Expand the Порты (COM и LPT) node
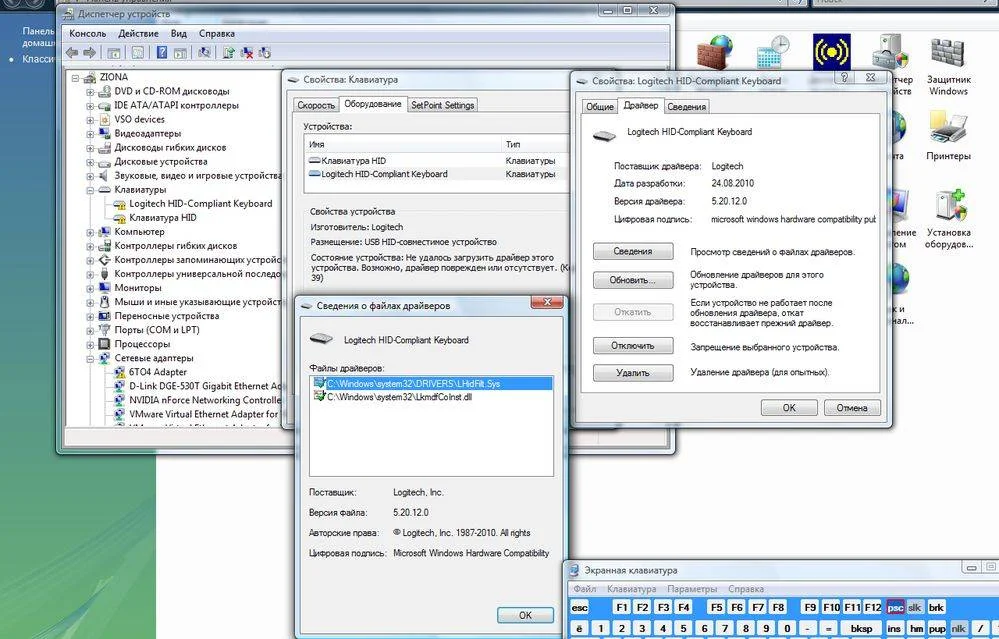 coord(90,330)
